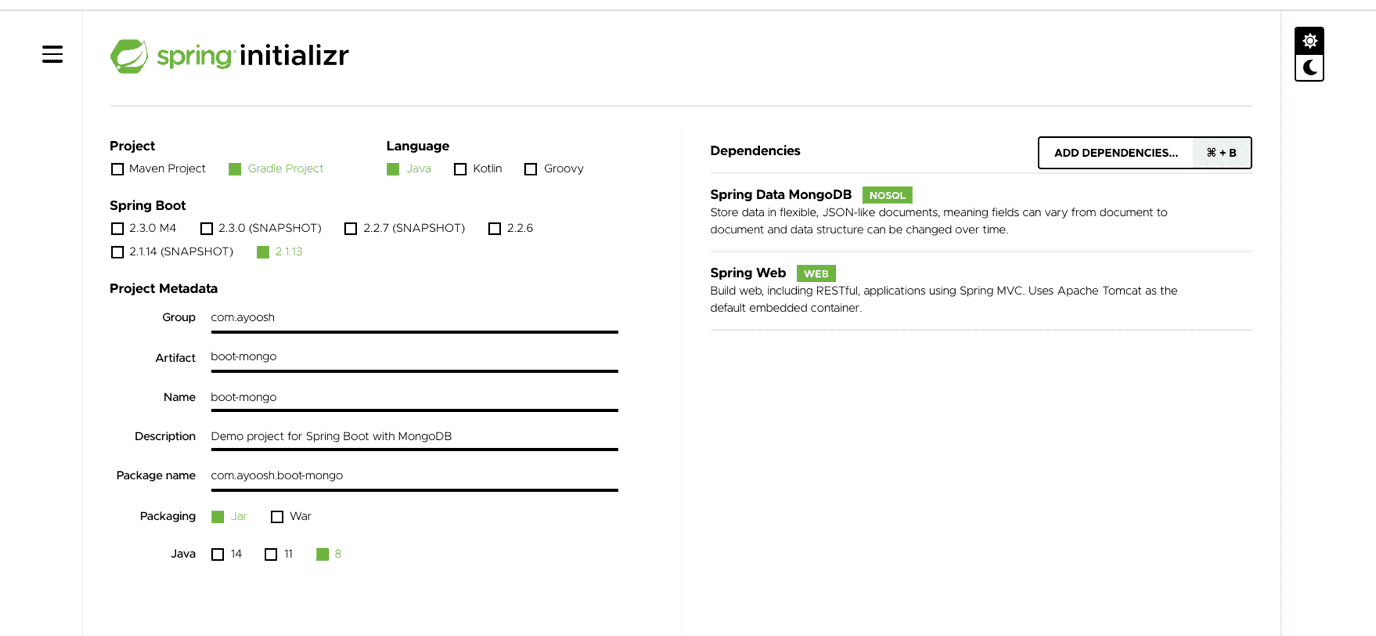Select Spring Boot 2.3.0 M4
Image resolution: width=1376 pixels, height=636 pixels.
click(x=118, y=229)
